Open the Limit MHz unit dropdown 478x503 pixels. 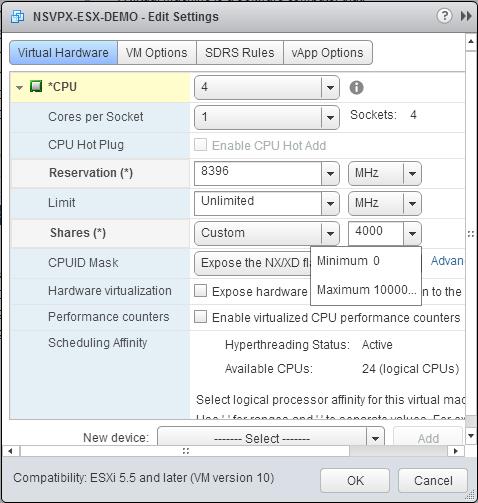pyautogui.click(x=385, y=203)
